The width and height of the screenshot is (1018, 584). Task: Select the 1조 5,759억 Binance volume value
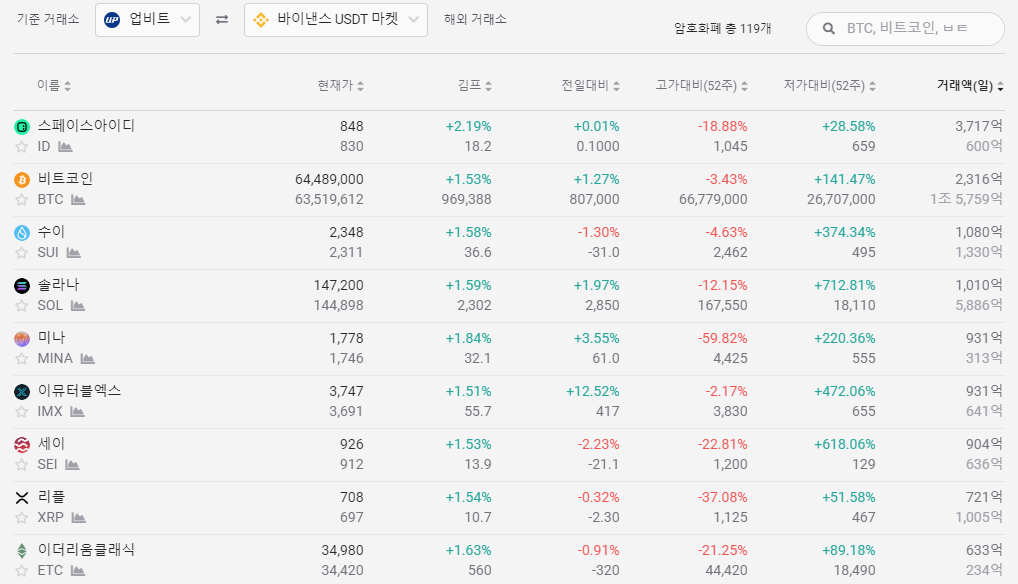(966, 199)
